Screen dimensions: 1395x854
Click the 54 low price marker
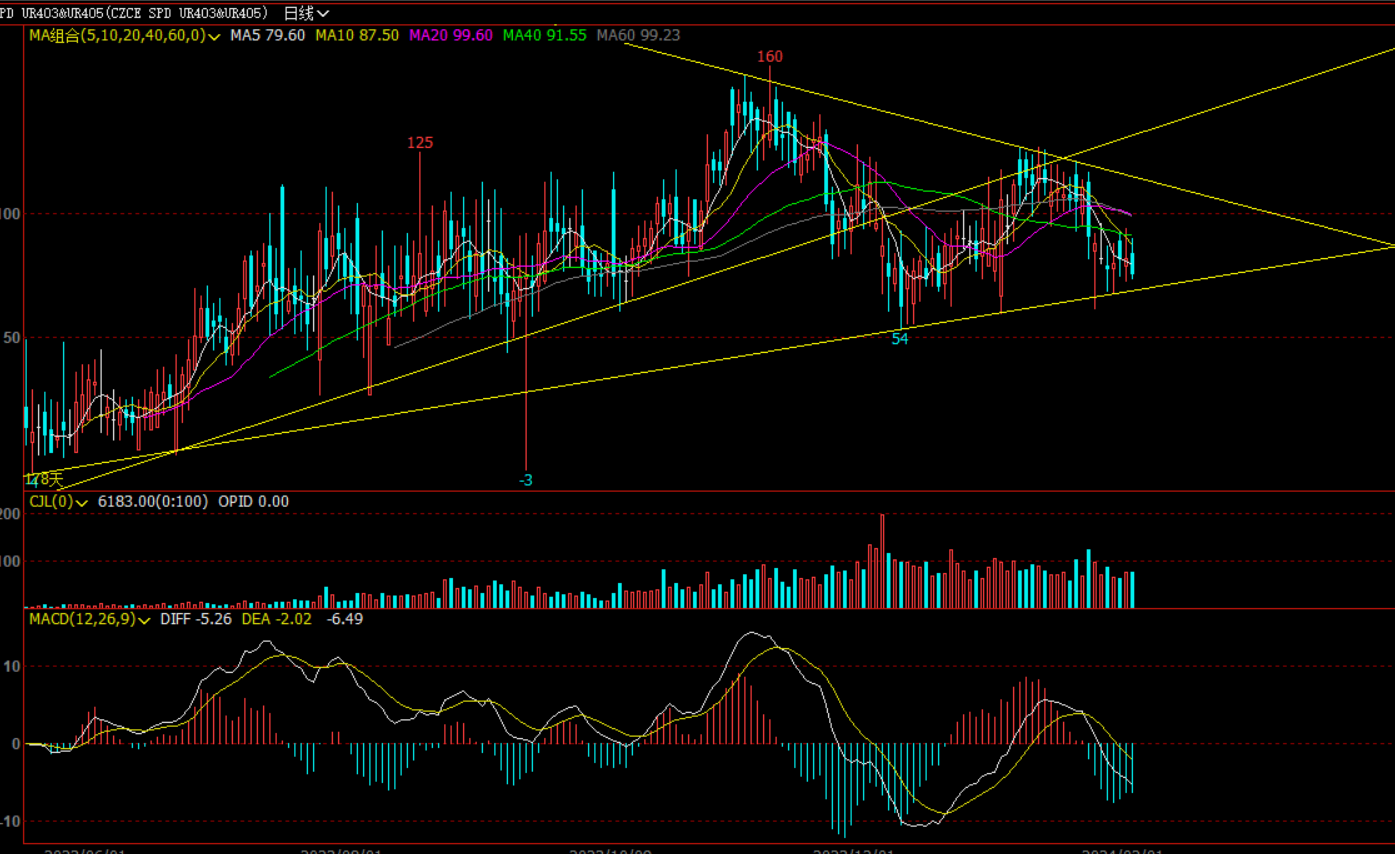[900, 339]
